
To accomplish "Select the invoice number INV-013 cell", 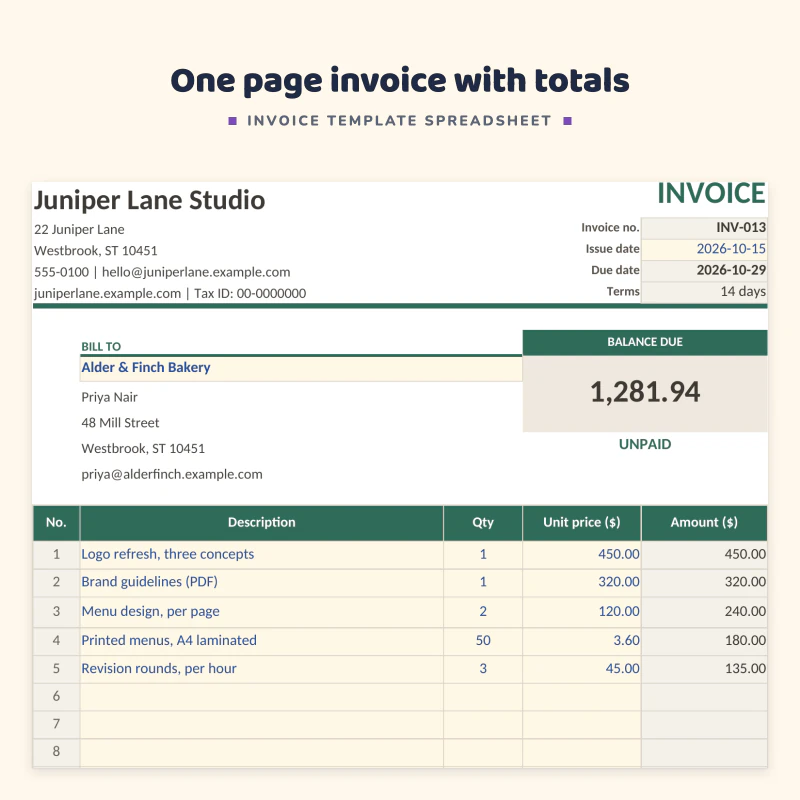I will click(704, 228).
